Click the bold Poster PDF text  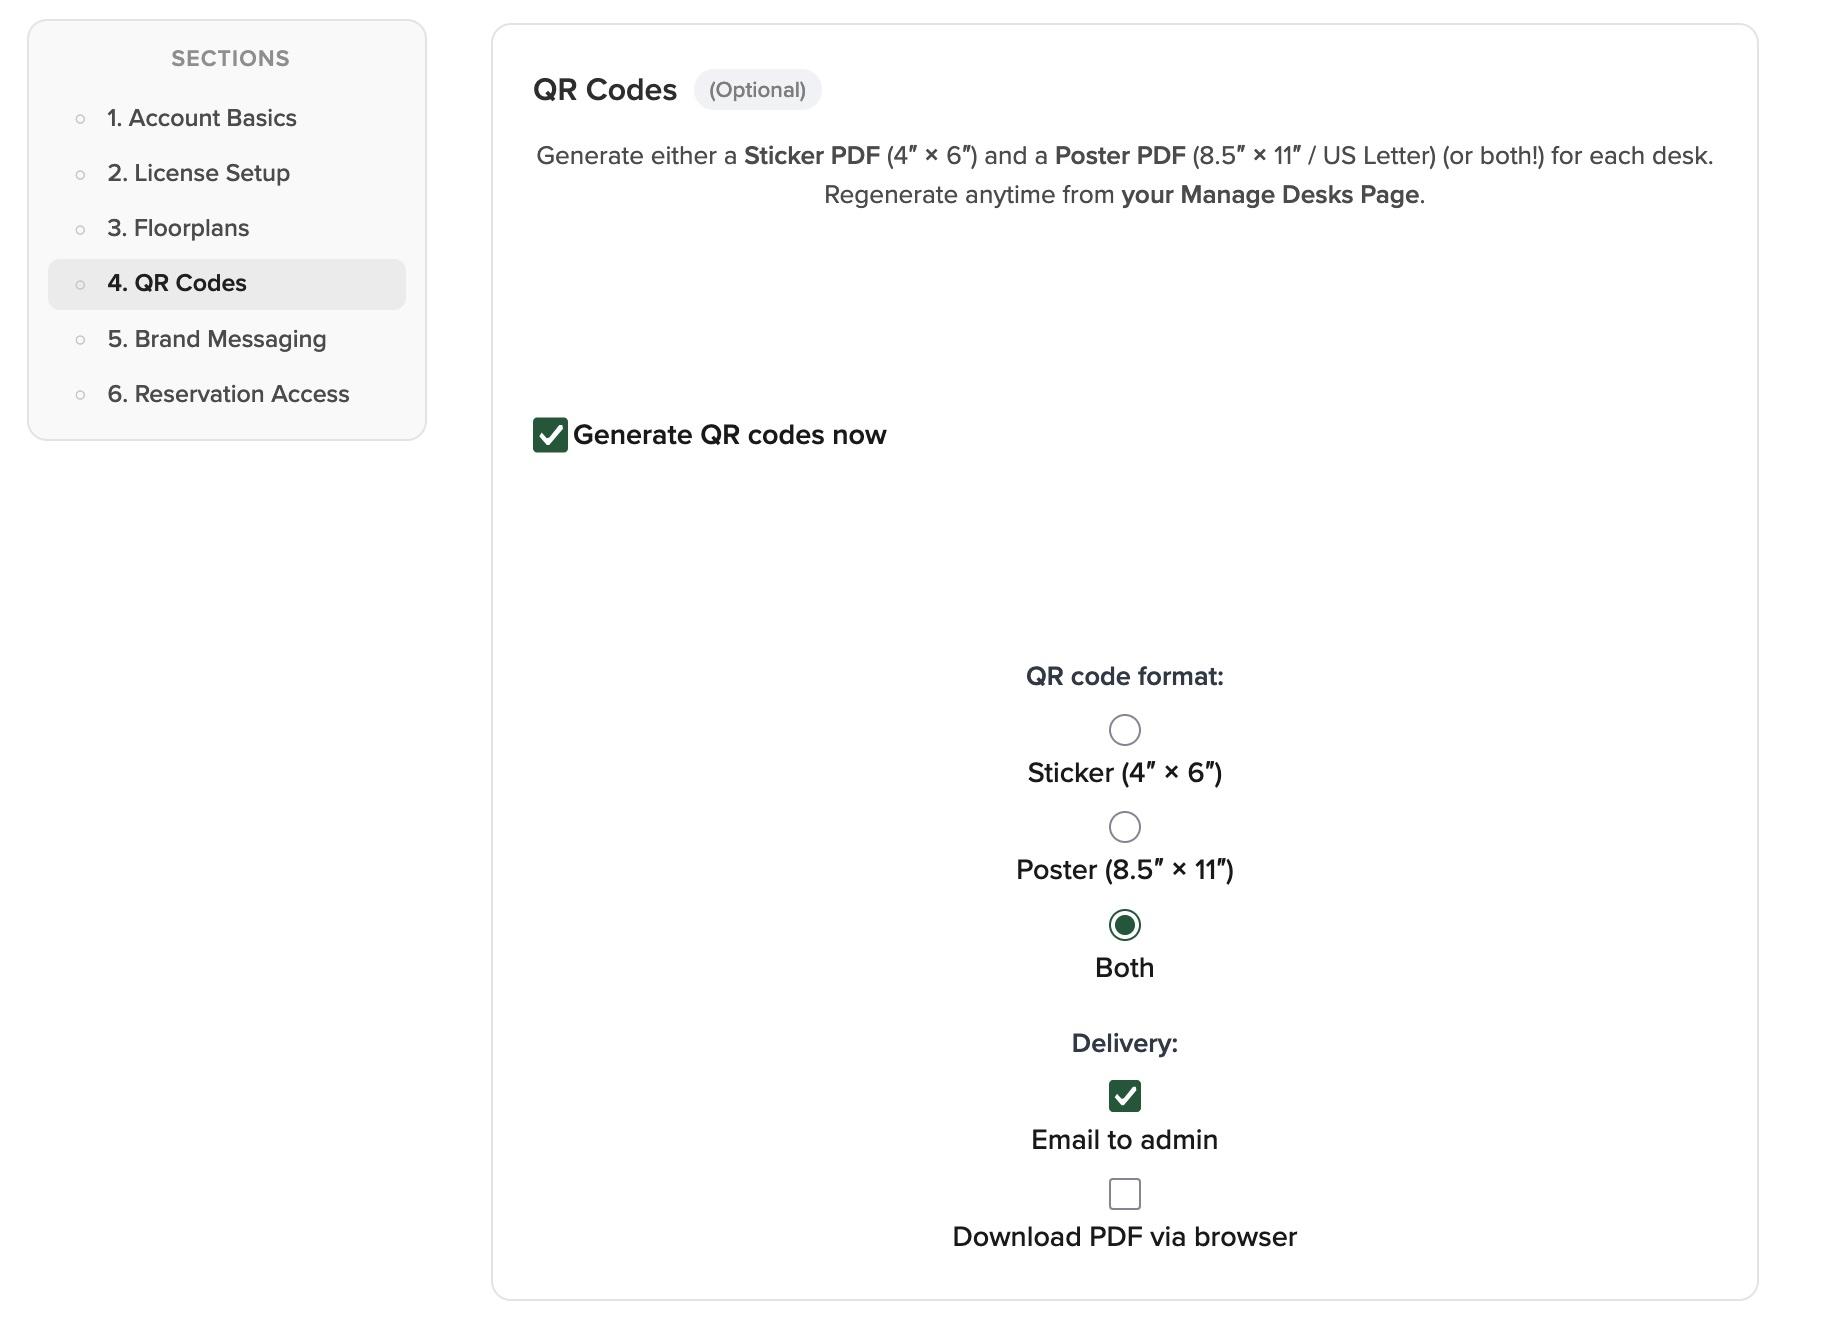1119,156
